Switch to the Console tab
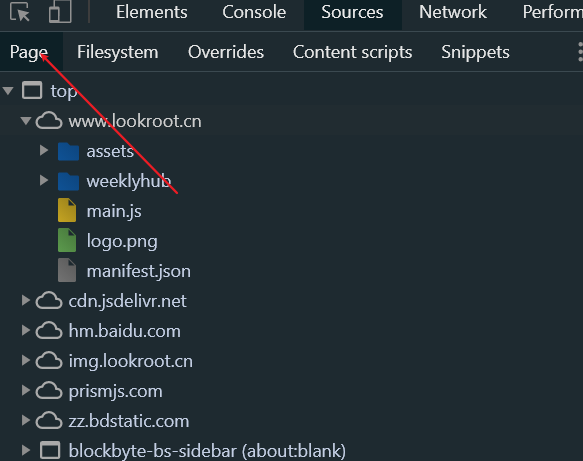Viewport: 583px width, 461px height. click(x=254, y=12)
